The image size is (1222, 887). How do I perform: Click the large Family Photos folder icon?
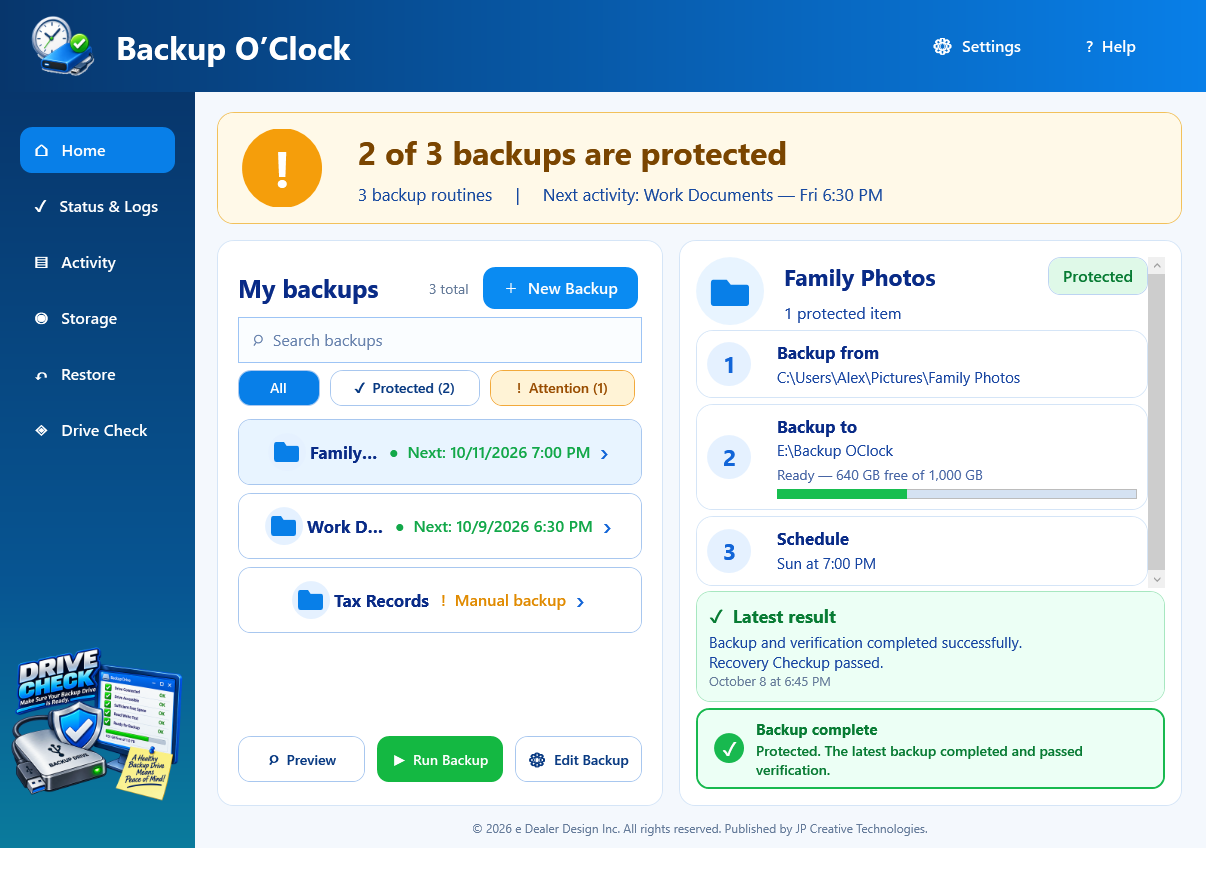point(730,292)
